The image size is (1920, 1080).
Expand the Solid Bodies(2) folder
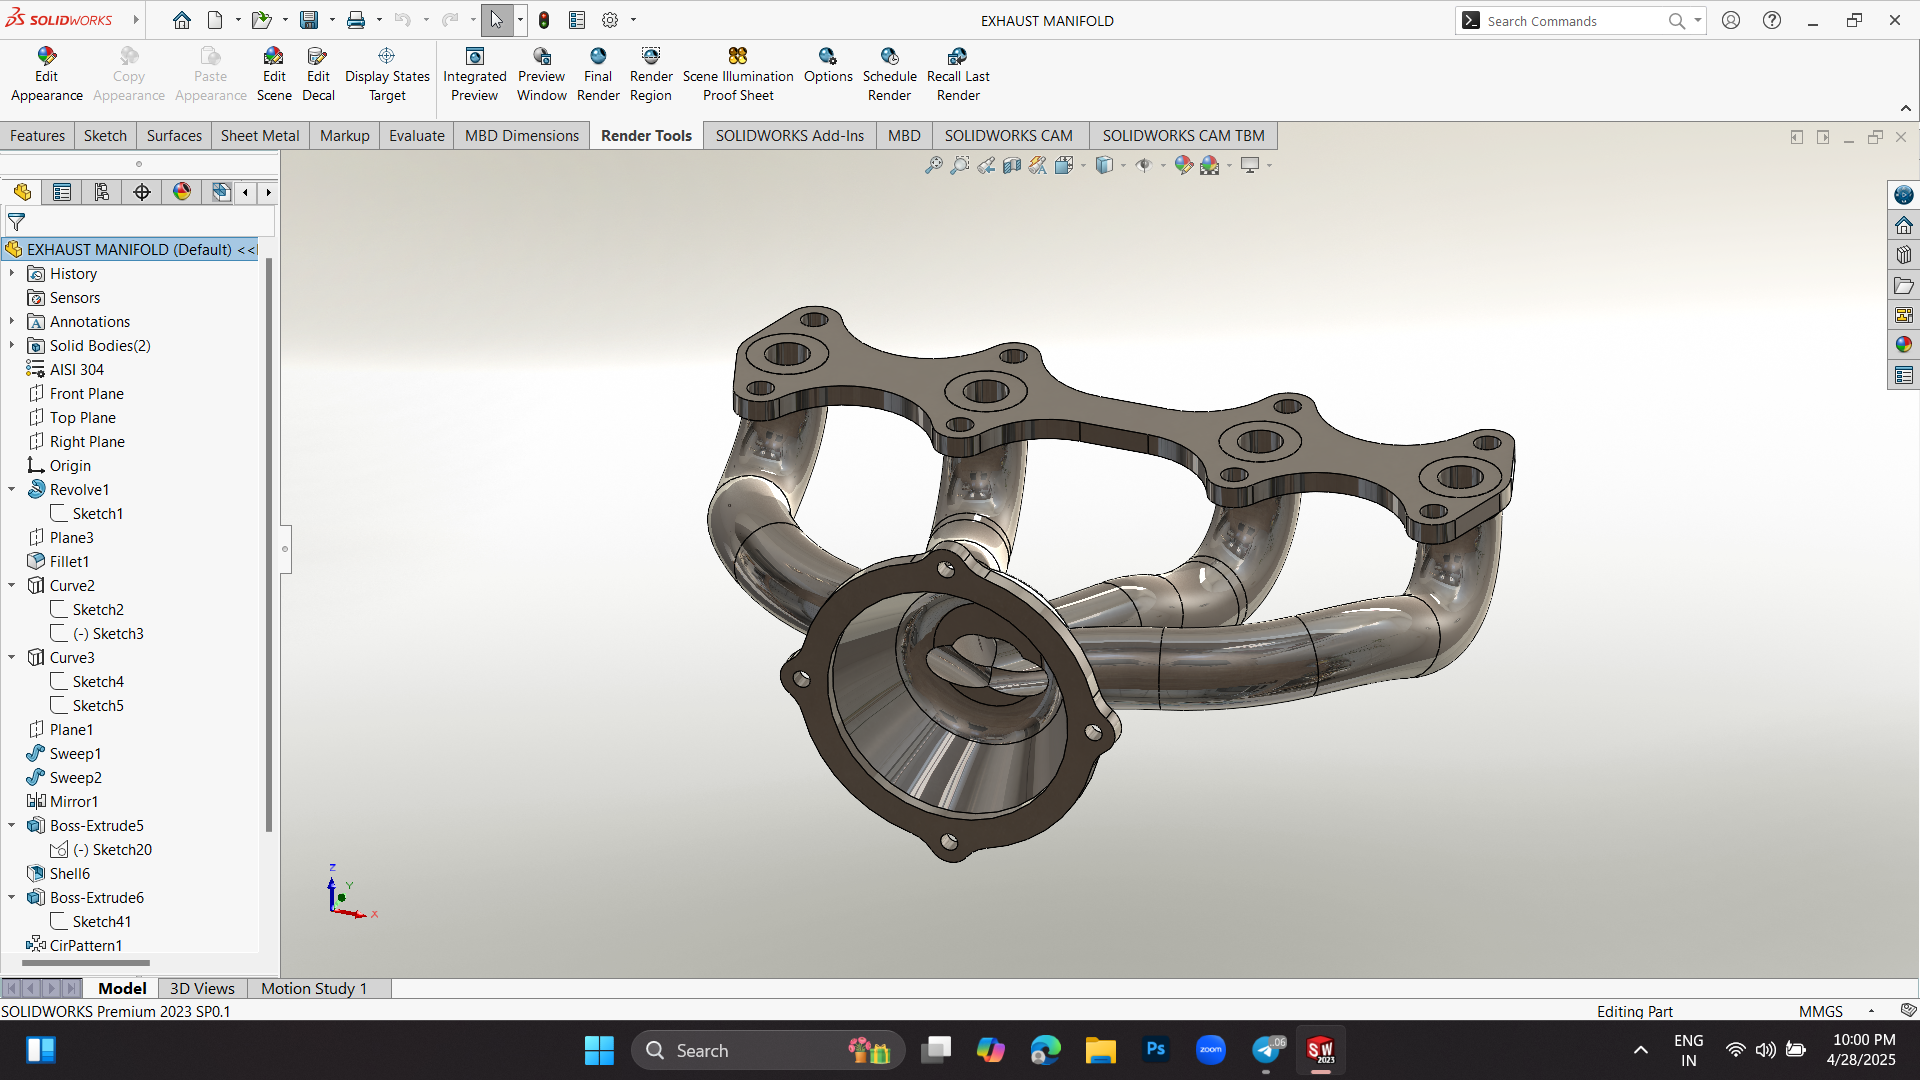point(12,345)
